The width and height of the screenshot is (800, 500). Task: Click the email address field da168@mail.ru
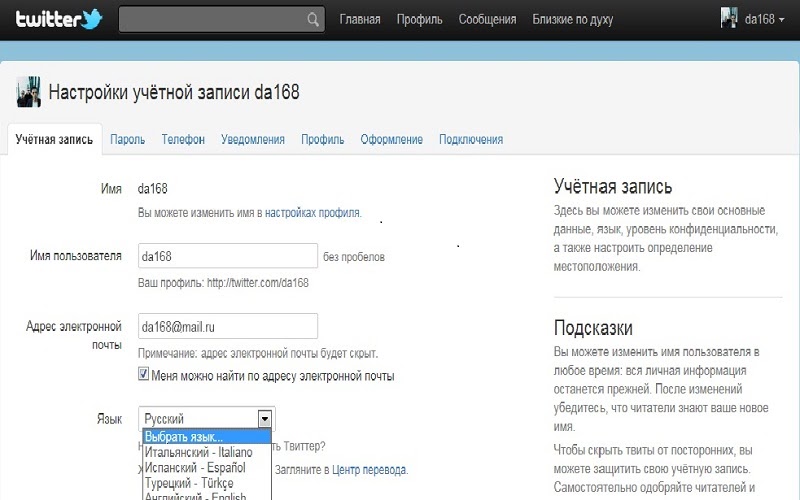(228, 326)
